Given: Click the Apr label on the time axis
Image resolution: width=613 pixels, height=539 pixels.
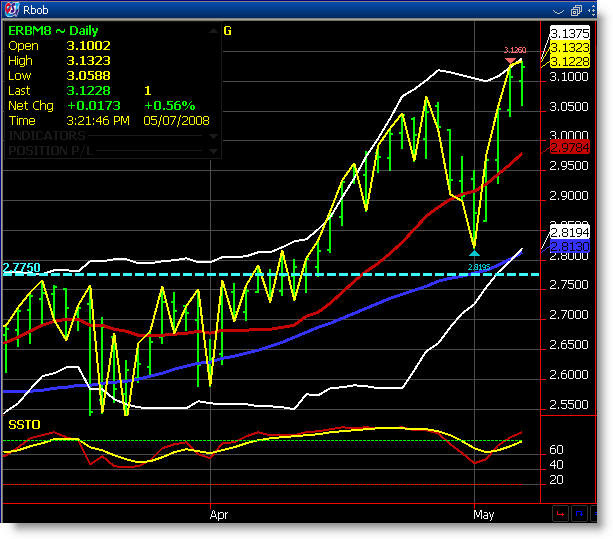Looking at the screenshot, I should pos(219,514).
